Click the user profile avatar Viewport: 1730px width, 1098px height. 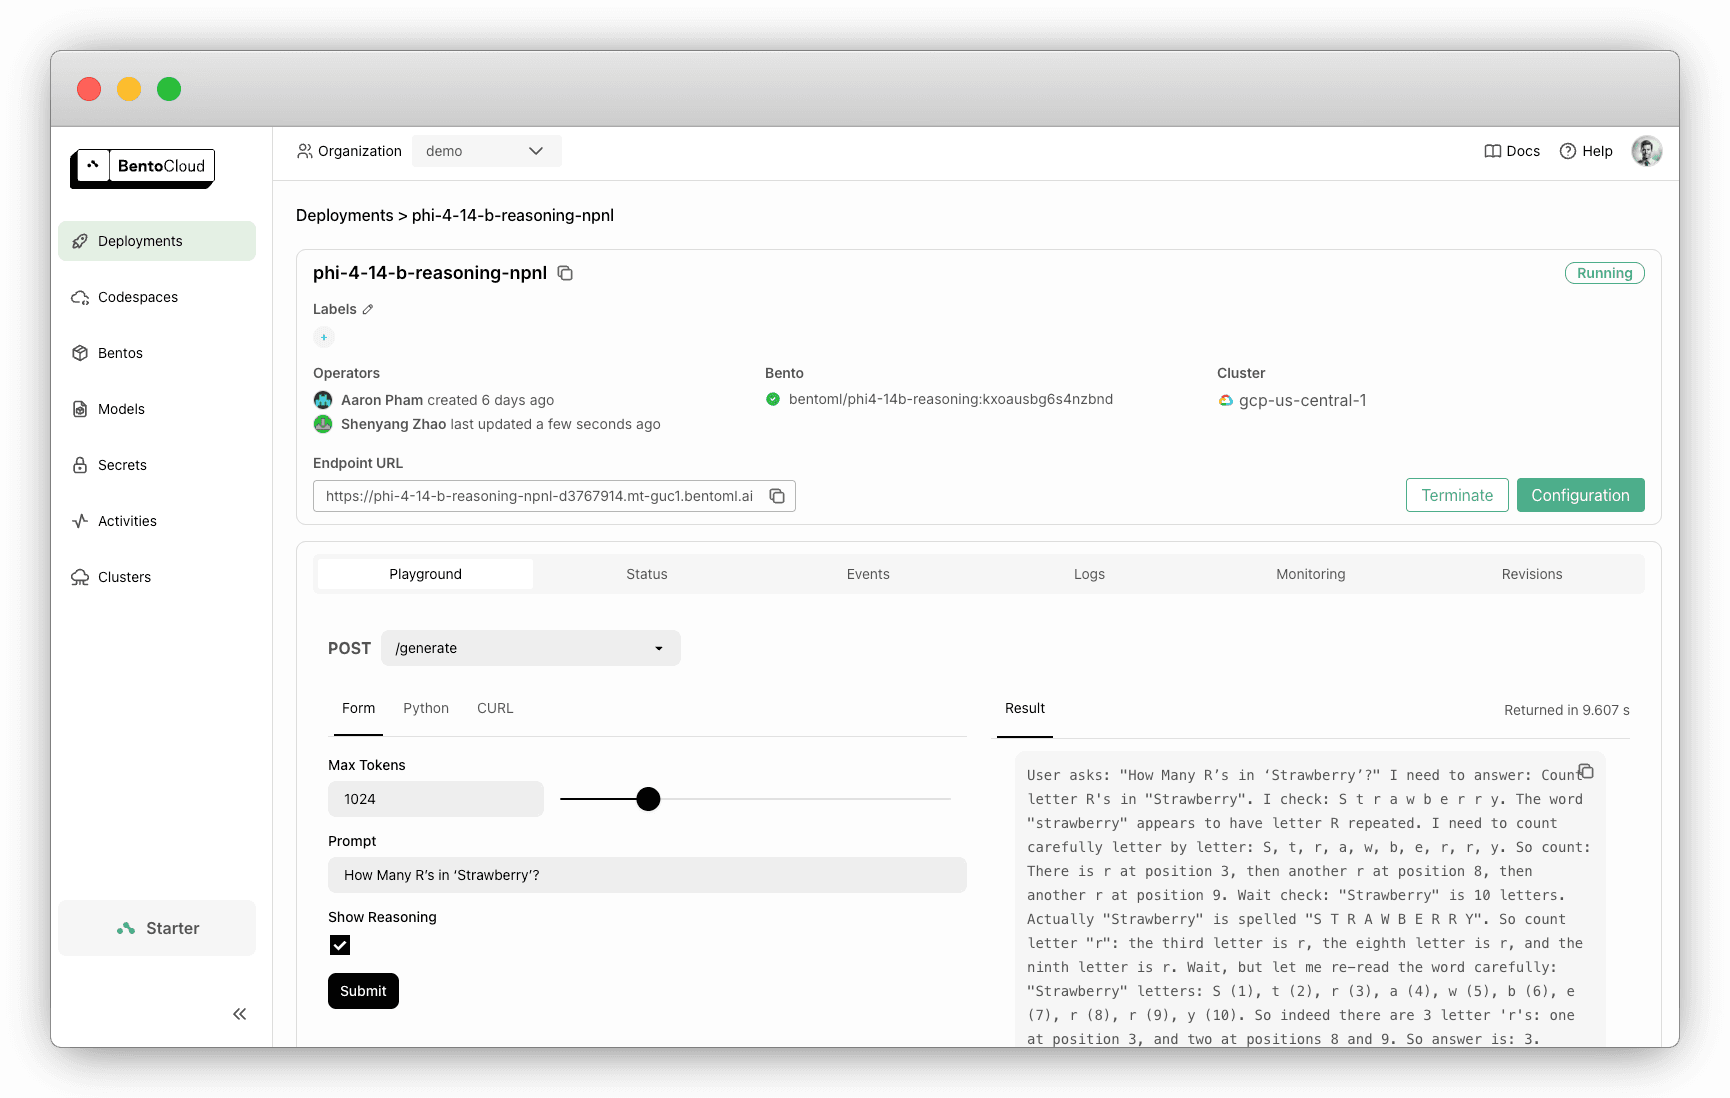tap(1646, 151)
